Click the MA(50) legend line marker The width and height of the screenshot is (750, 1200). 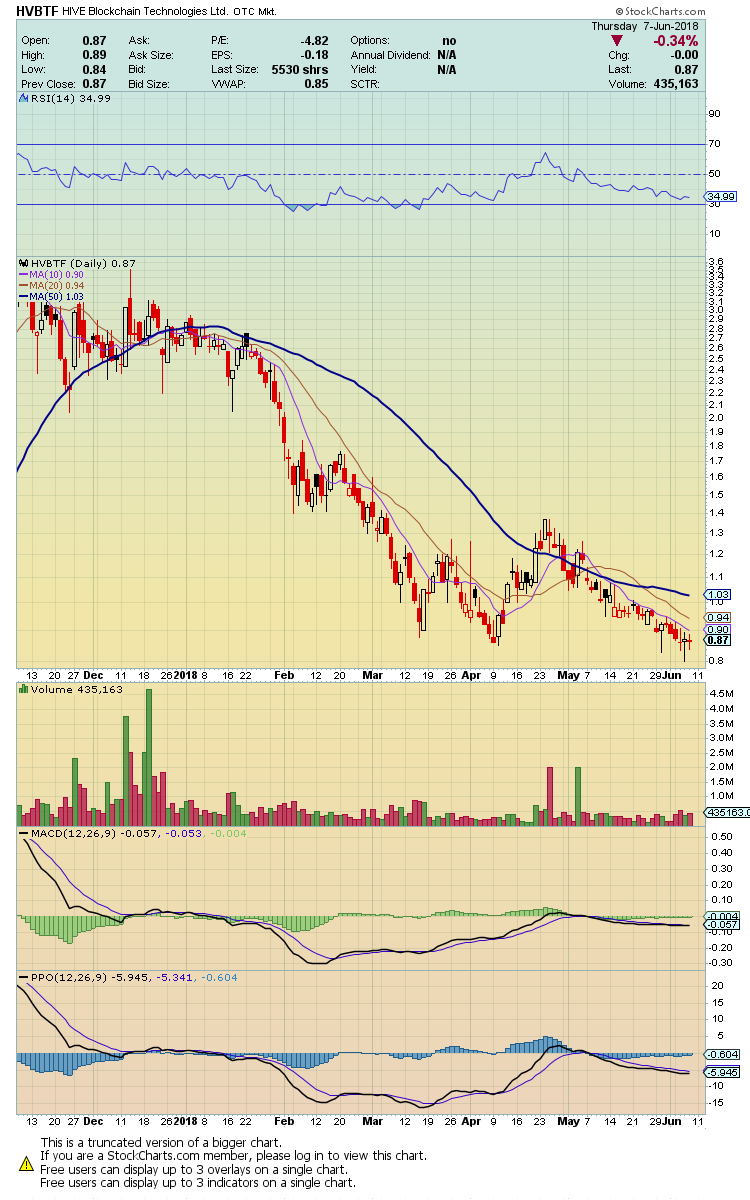[23, 296]
